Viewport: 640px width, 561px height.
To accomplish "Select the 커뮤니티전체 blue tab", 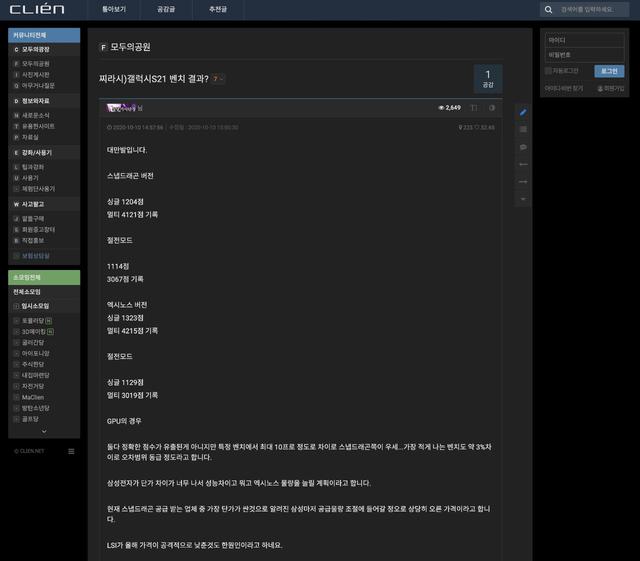I will 44,35.
